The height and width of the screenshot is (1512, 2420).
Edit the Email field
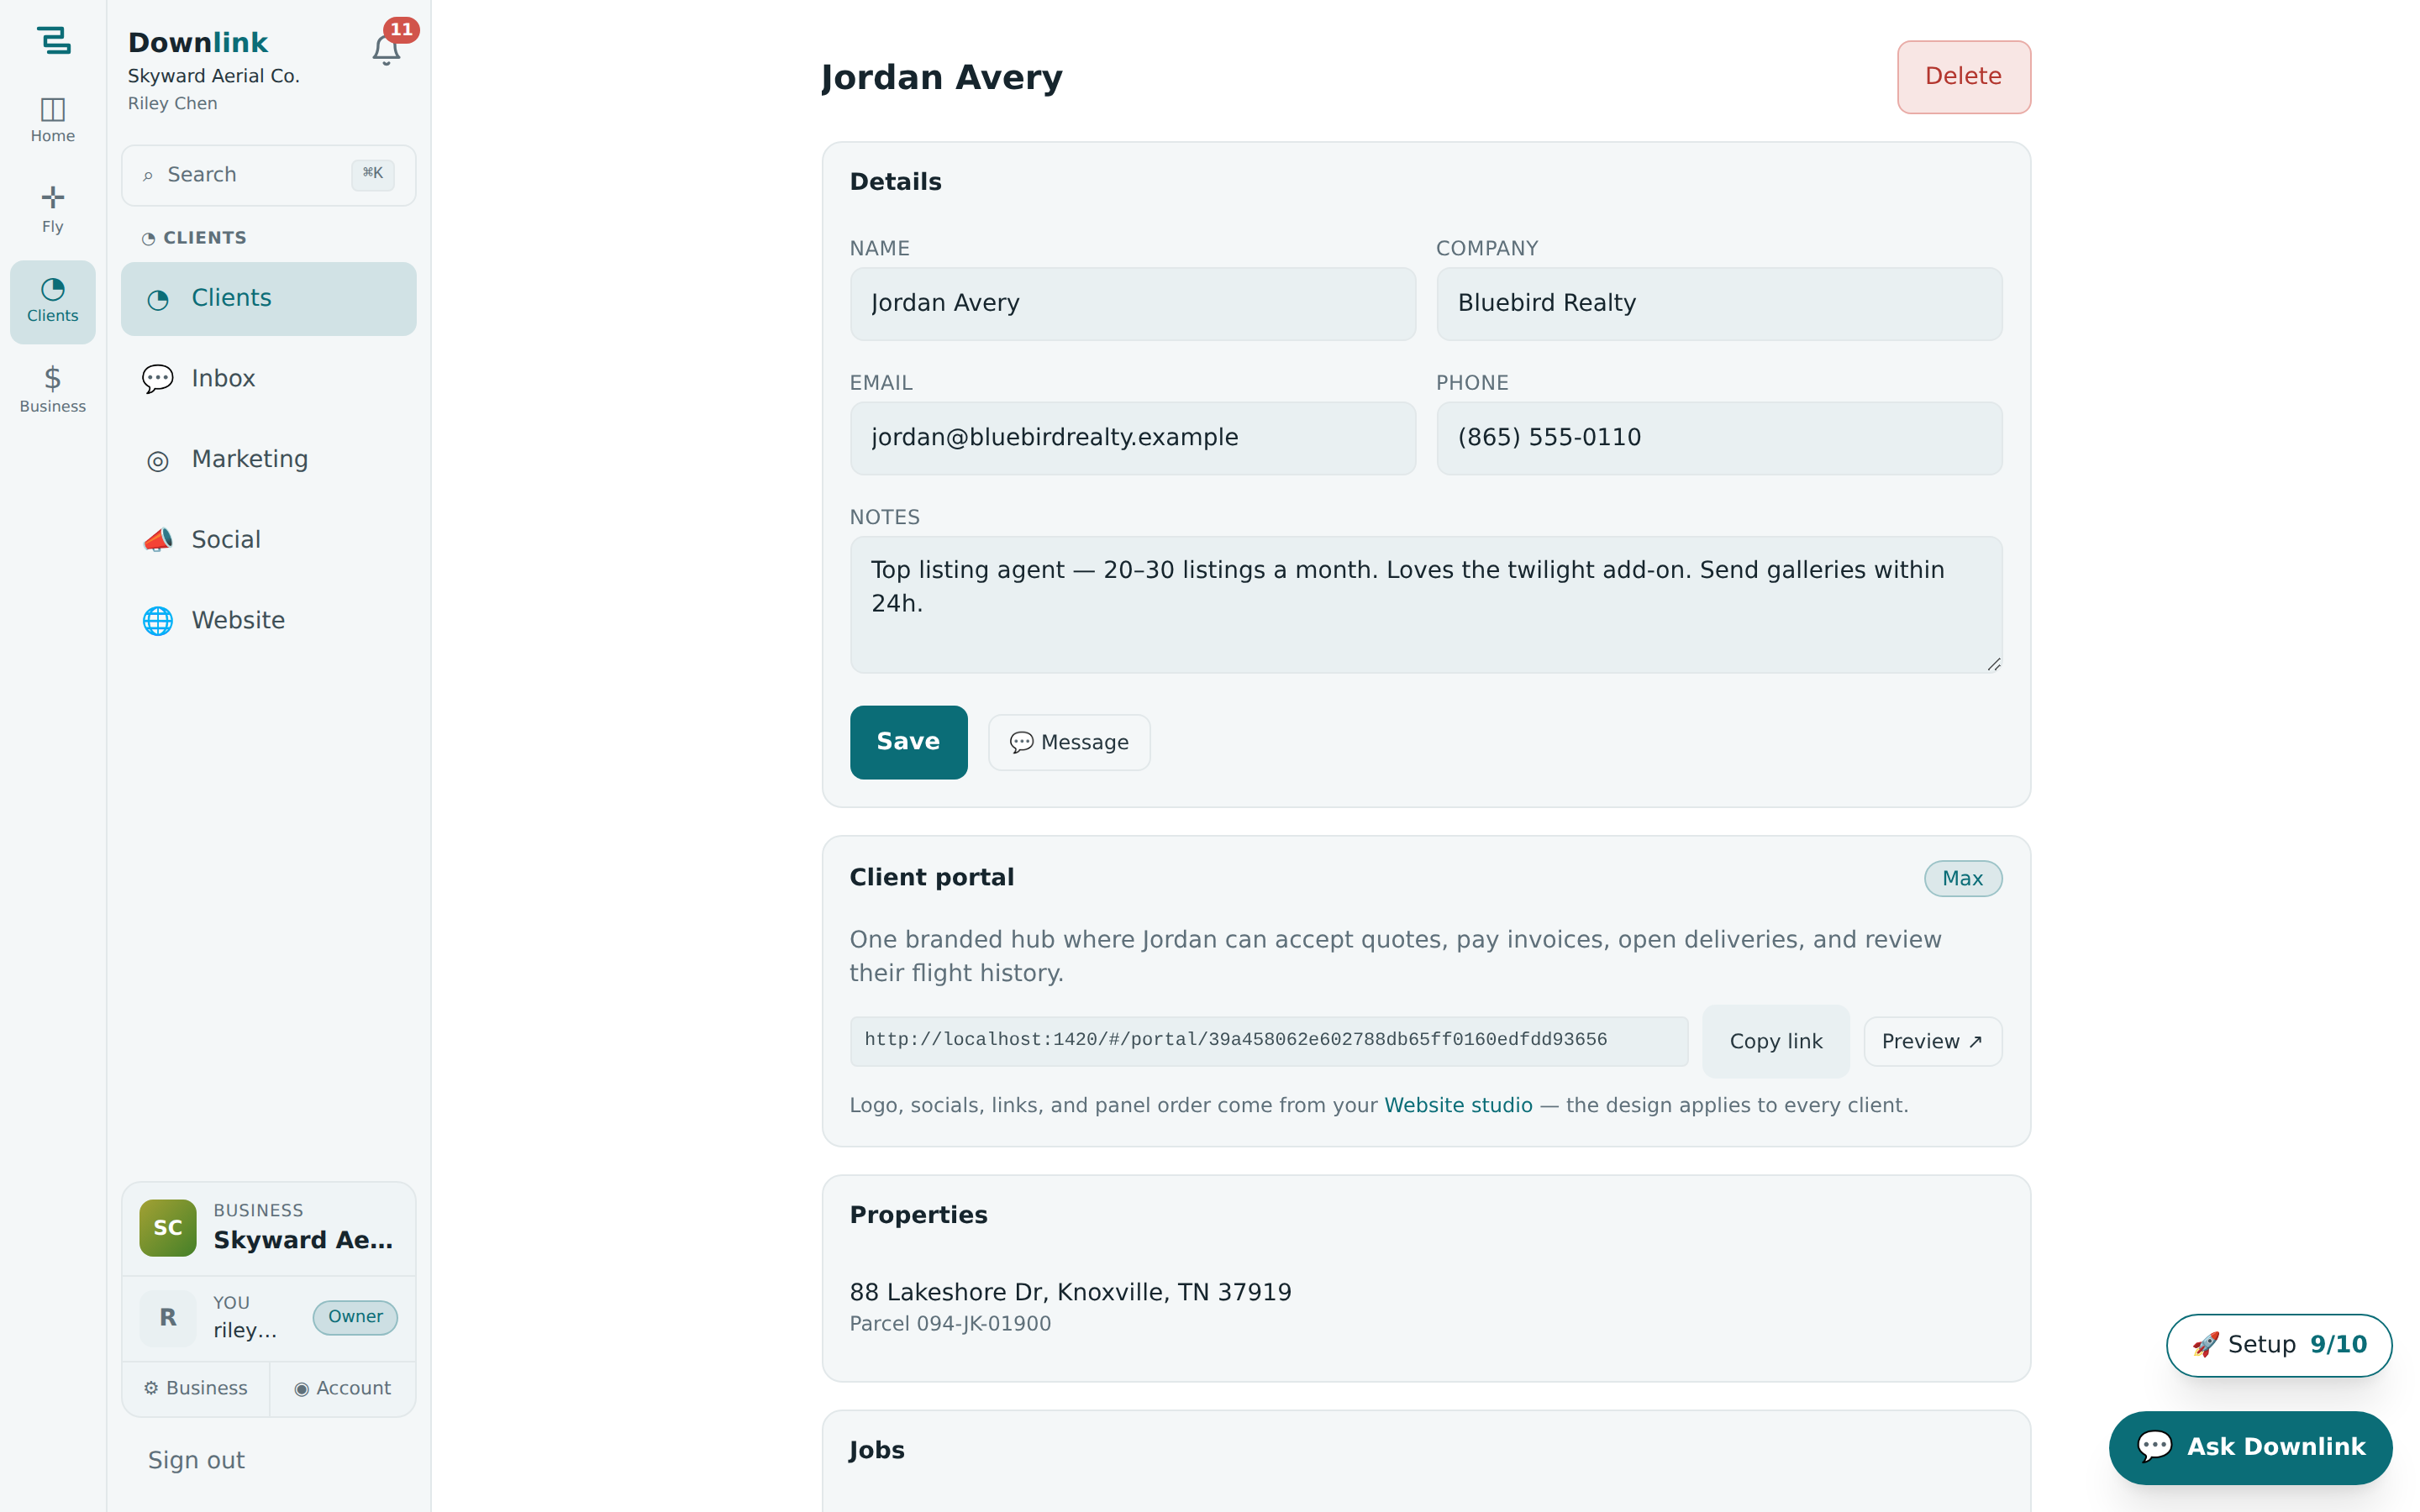pos(1133,438)
